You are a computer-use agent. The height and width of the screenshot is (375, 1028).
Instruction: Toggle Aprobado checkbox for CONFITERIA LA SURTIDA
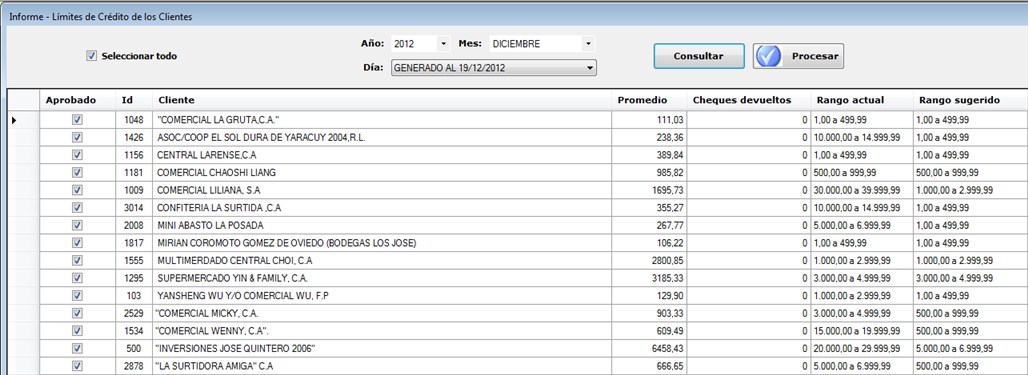click(x=77, y=208)
